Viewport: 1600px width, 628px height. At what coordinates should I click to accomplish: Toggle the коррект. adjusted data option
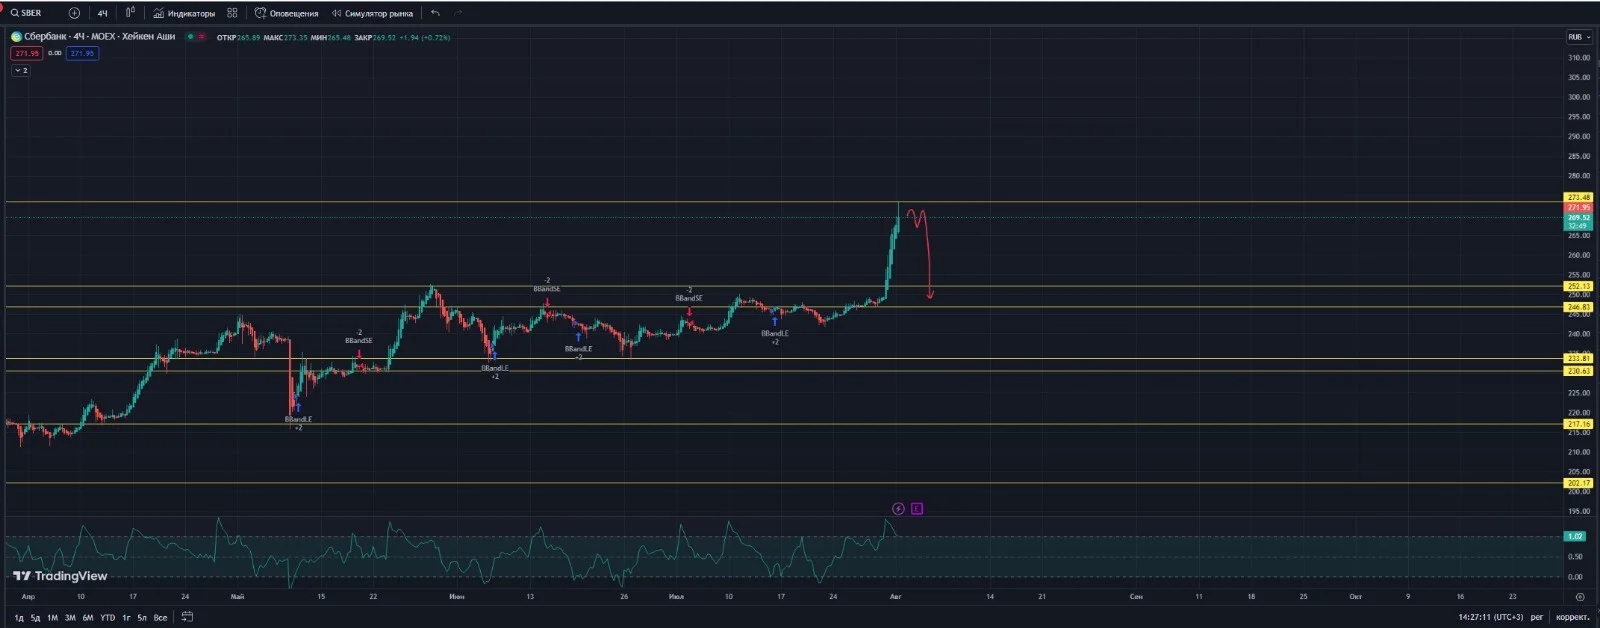tap(1573, 617)
